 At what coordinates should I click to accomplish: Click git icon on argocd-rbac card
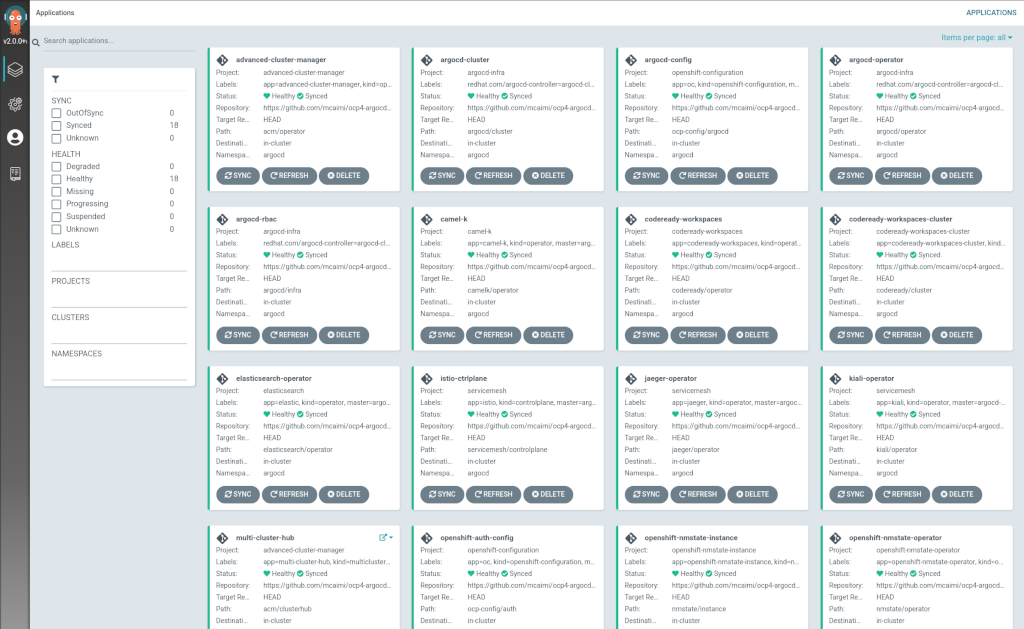tap(222, 219)
